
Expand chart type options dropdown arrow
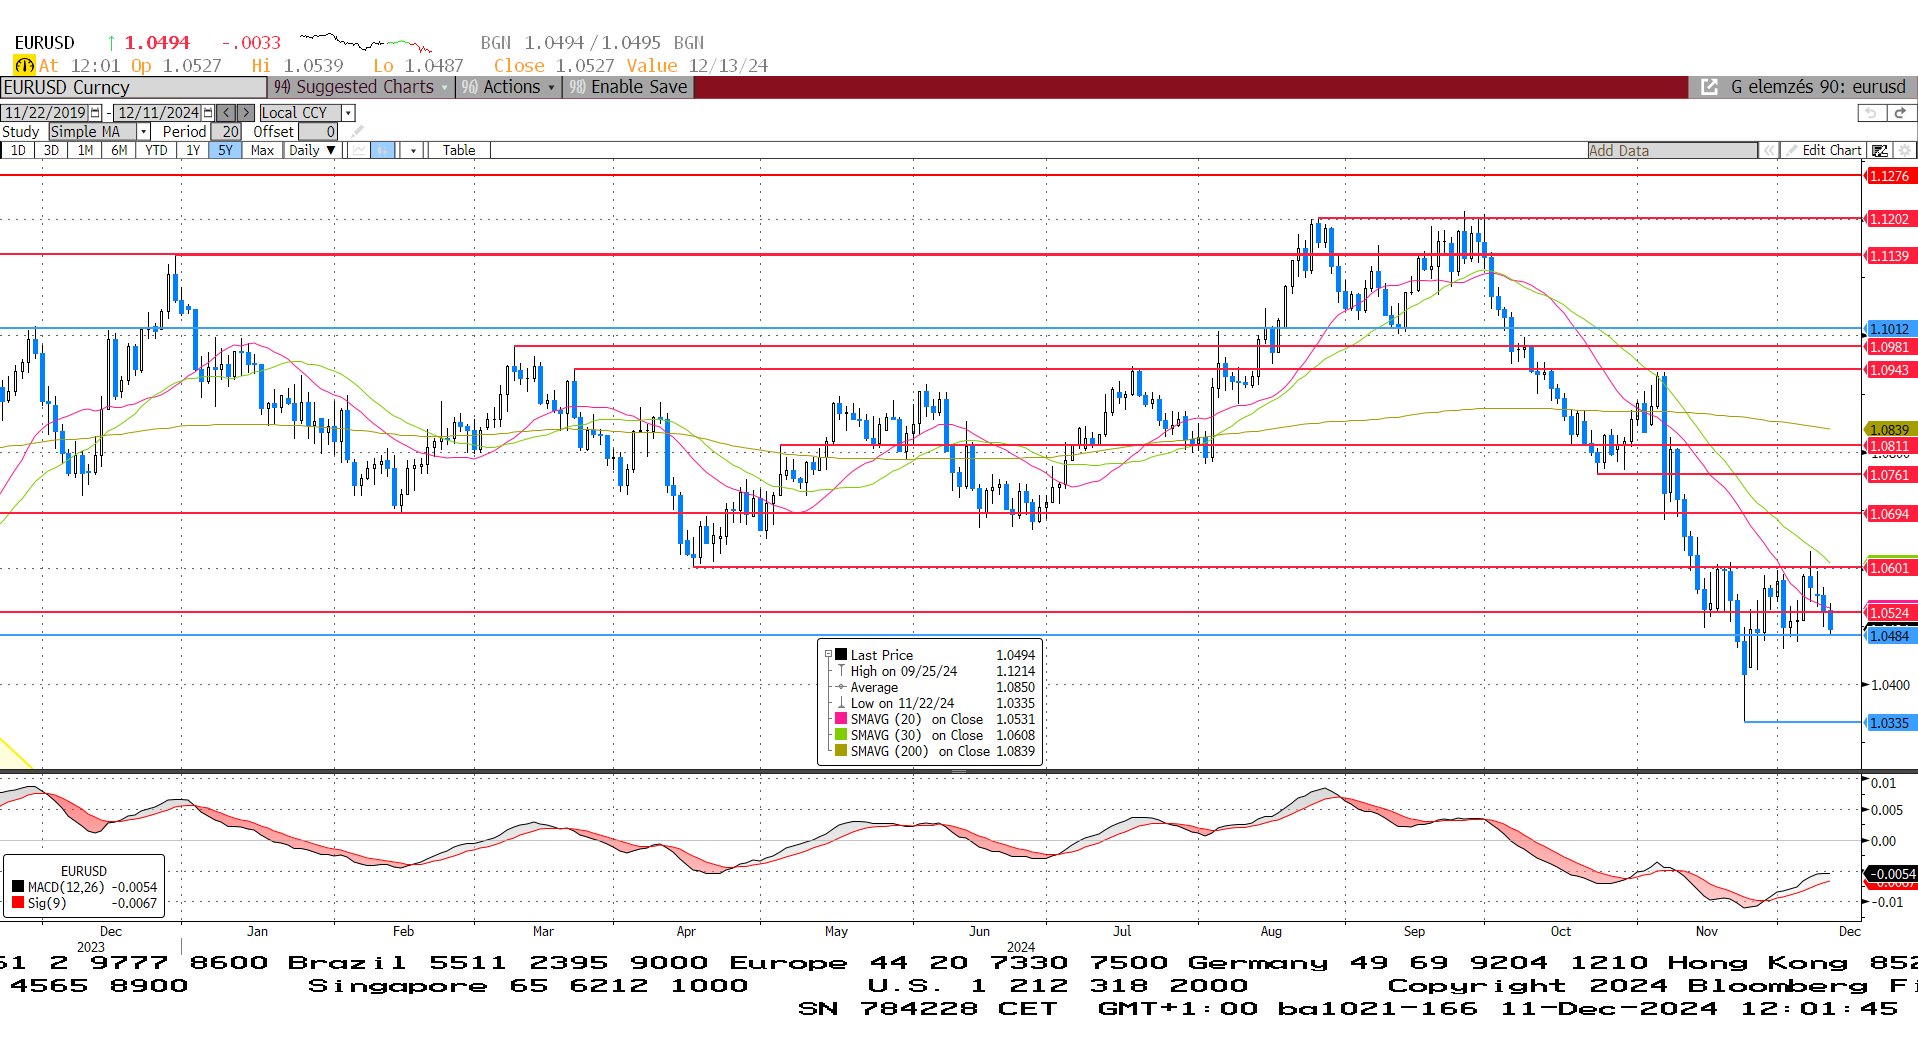pos(412,150)
